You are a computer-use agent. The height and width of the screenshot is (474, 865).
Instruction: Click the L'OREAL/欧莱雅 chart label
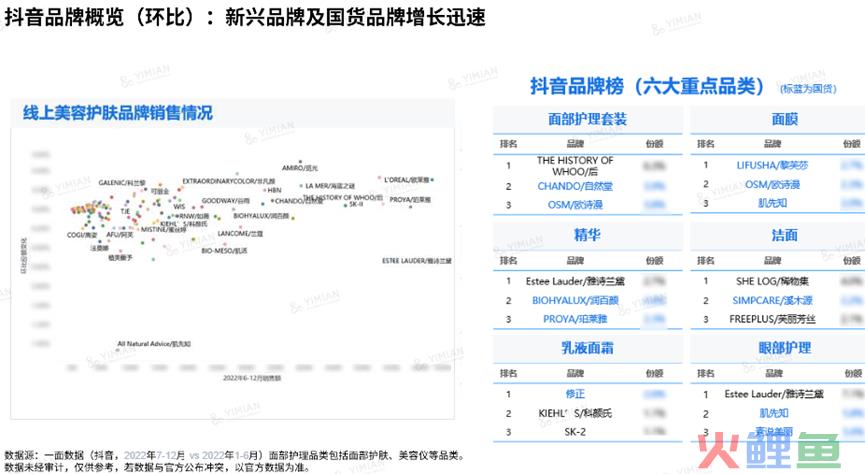[407, 180]
